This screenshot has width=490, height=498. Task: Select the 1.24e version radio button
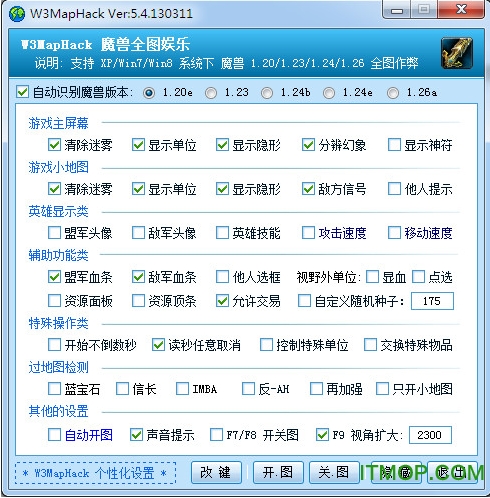(329, 93)
